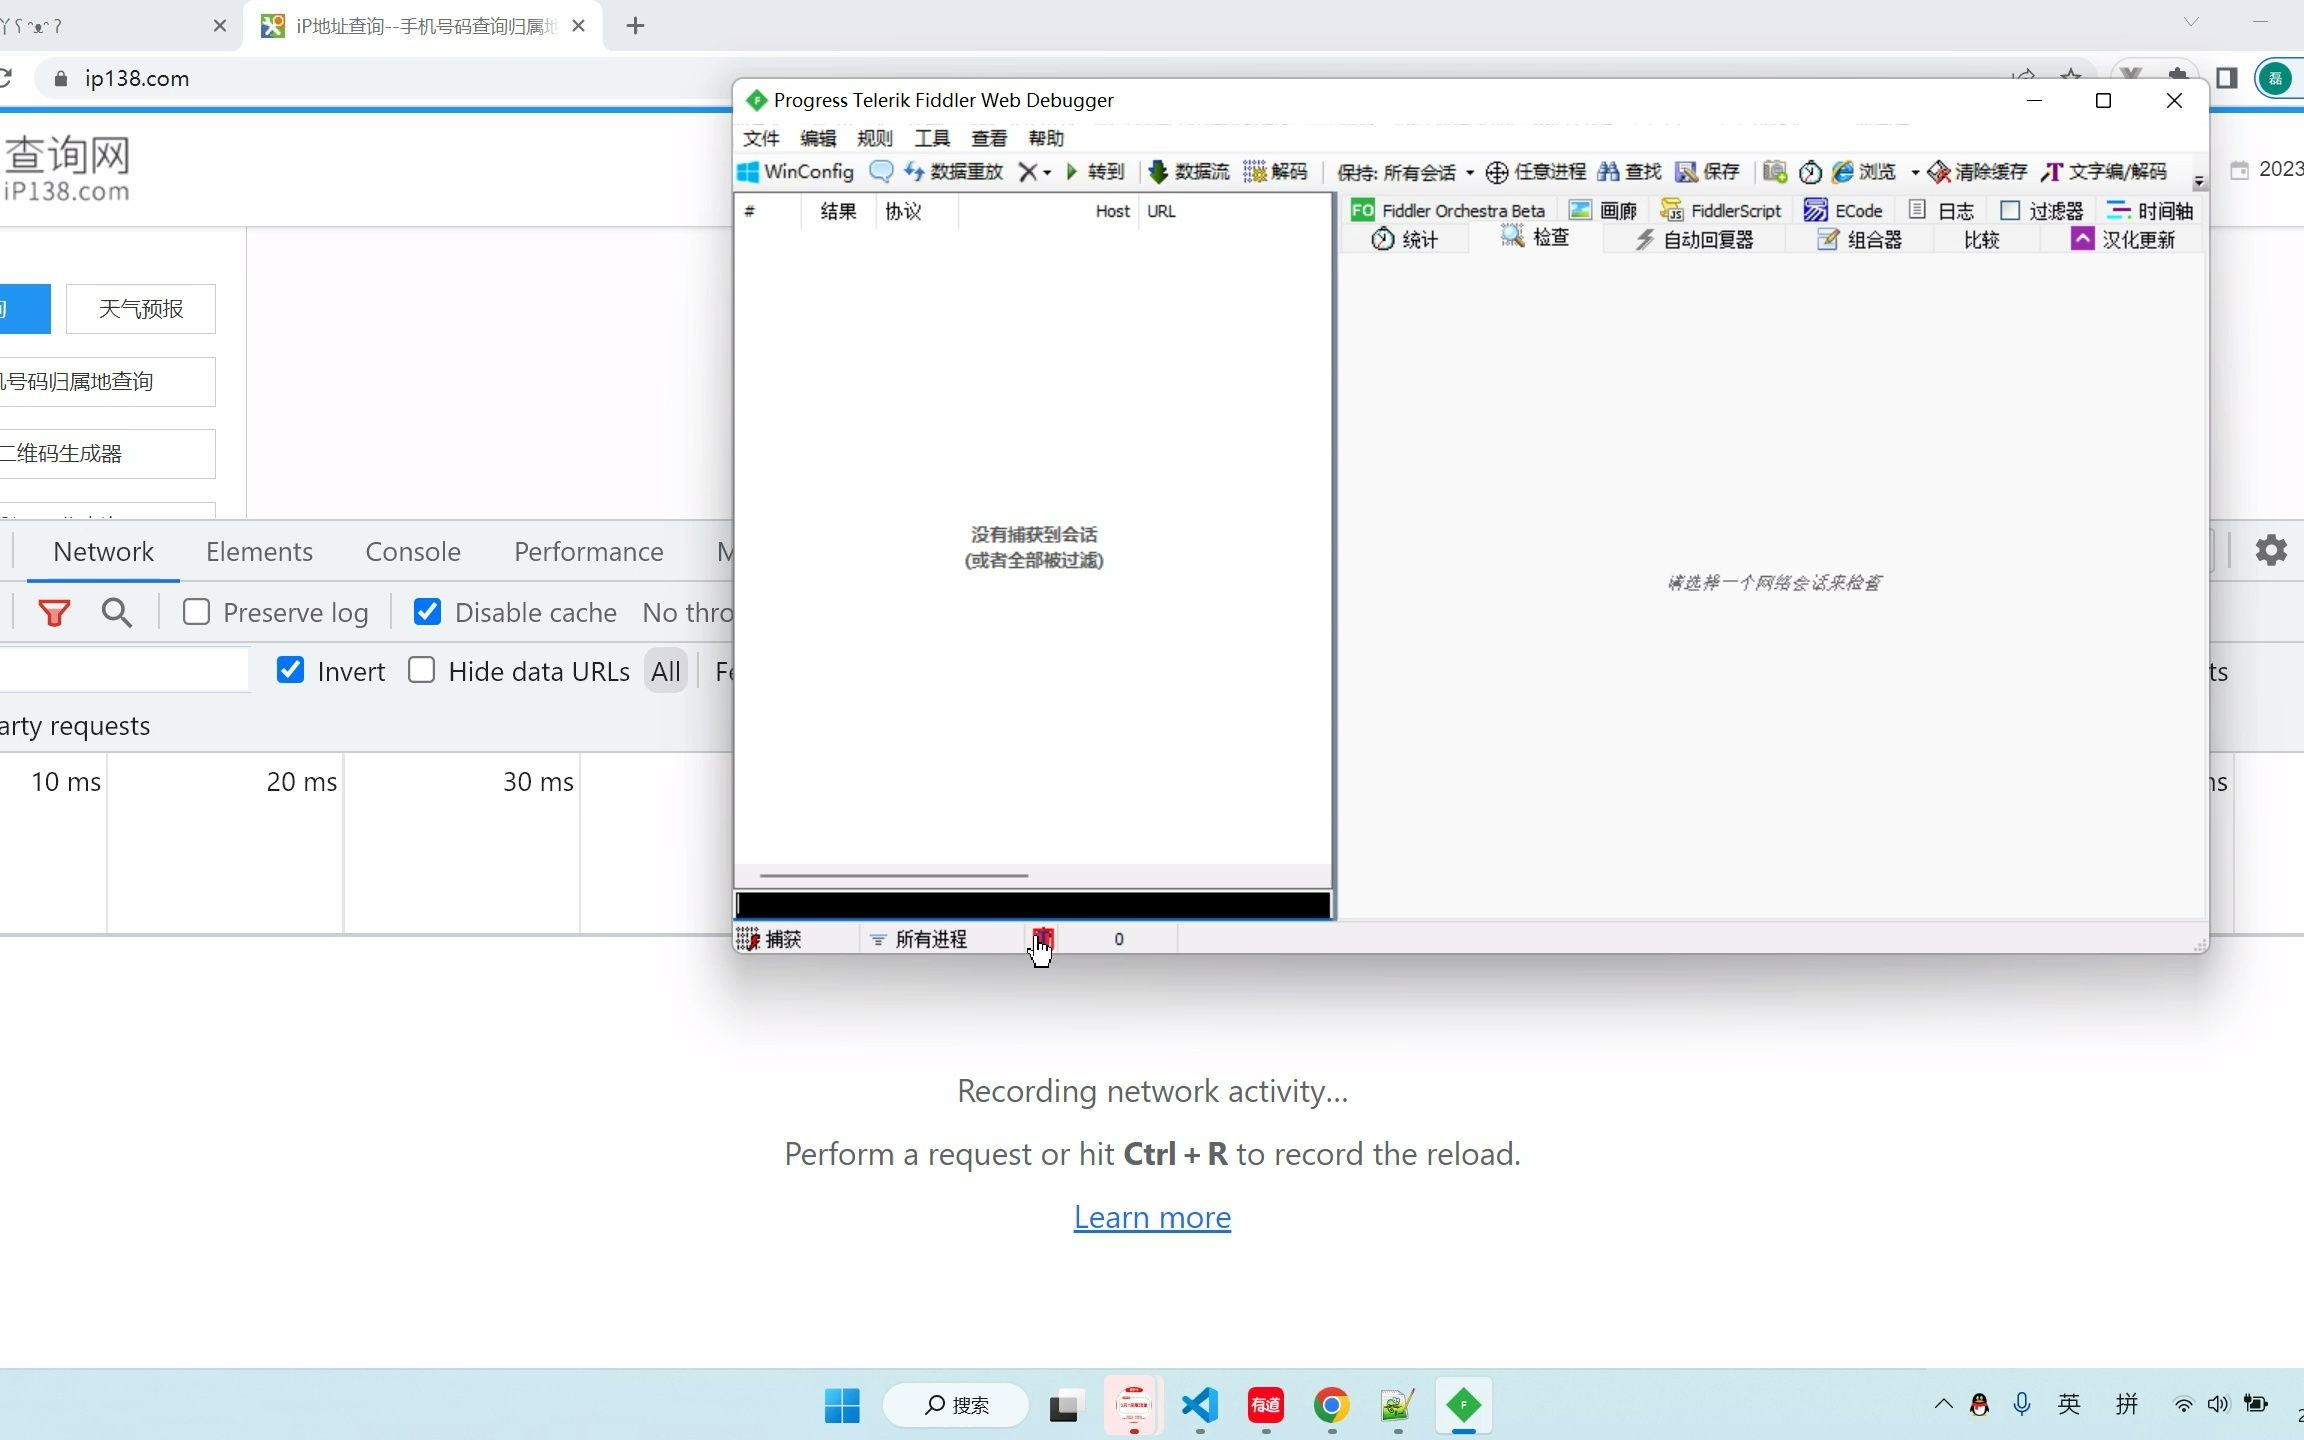Click the 解码 decode icon
Image resolution: width=2304 pixels, height=1440 pixels.
pyautogui.click(x=1255, y=171)
